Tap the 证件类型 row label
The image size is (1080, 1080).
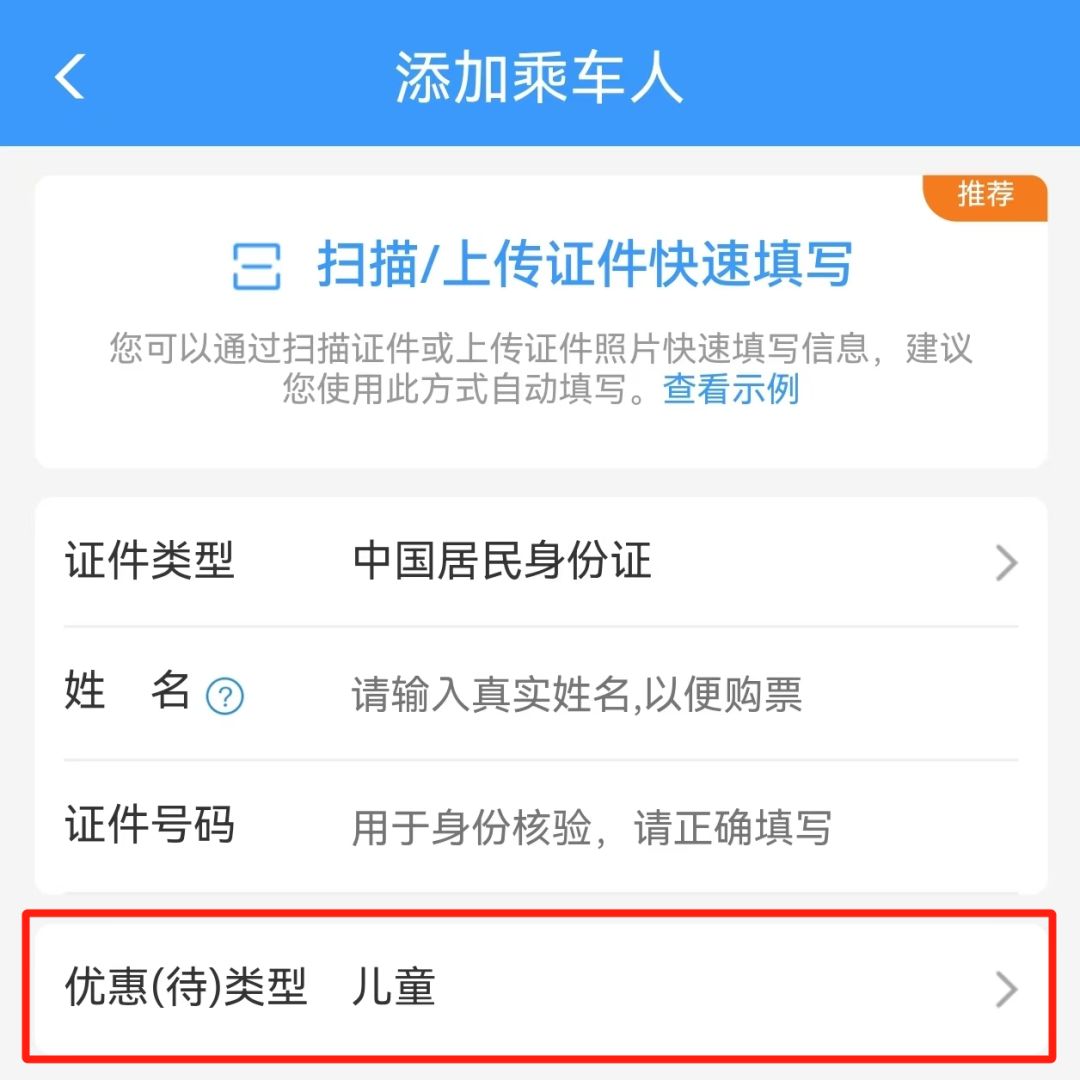(149, 561)
